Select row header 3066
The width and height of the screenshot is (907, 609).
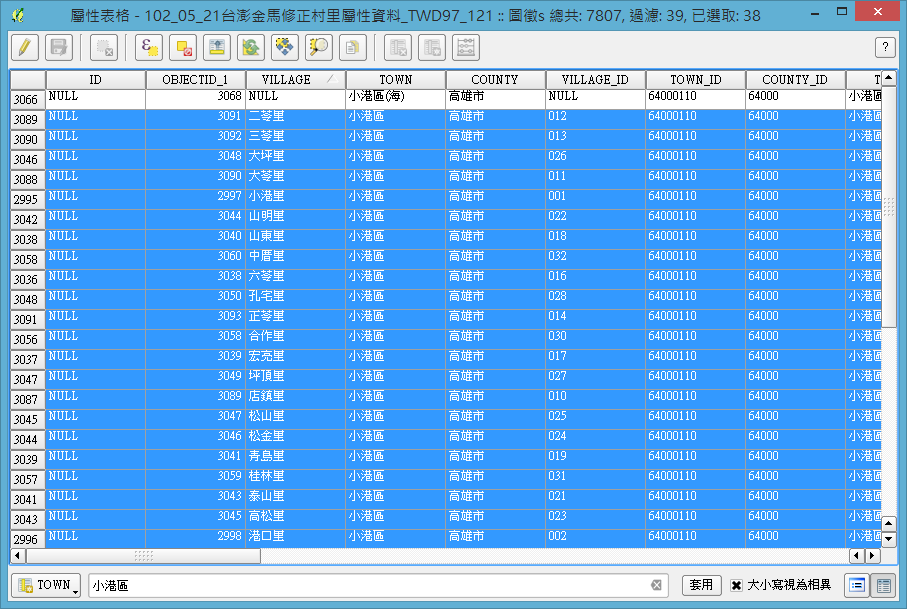point(27,99)
